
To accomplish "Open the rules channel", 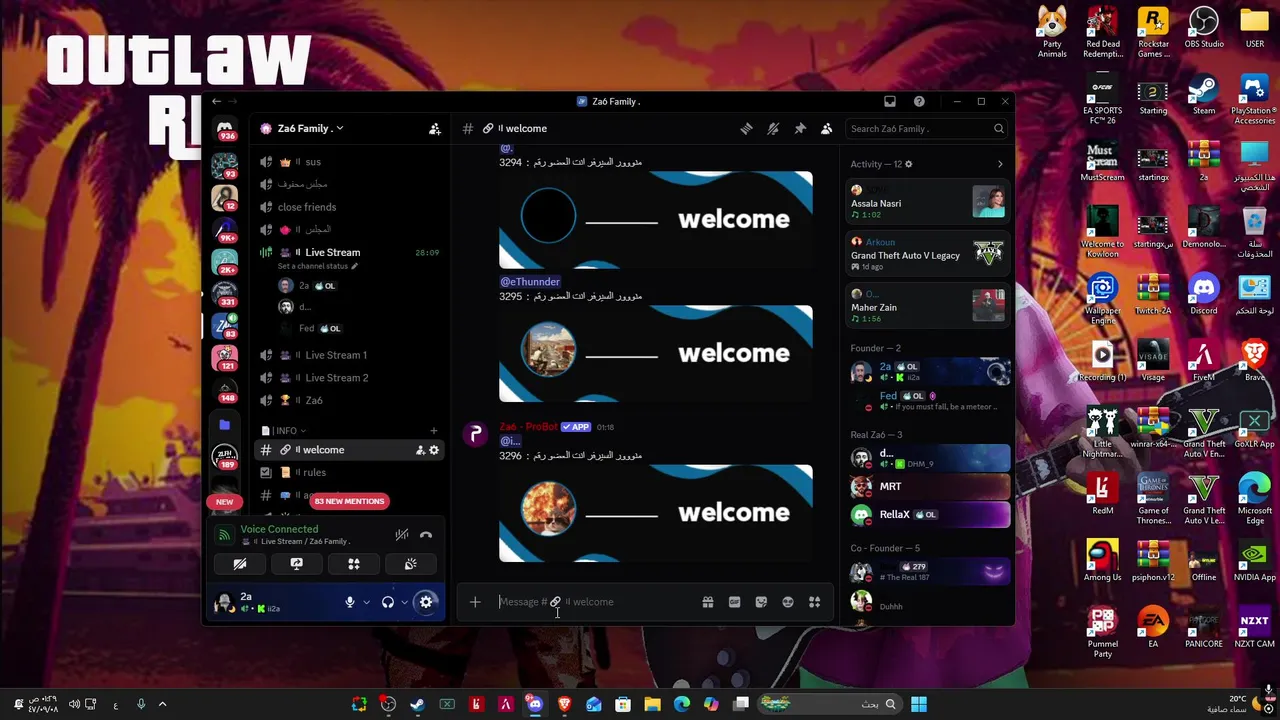I will [x=350, y=472].
